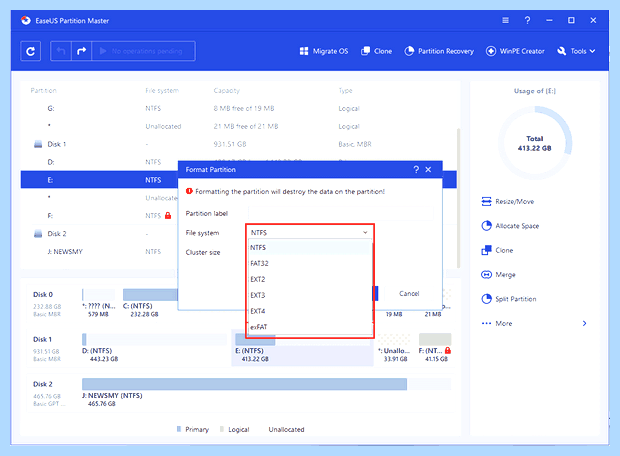Click the Partition label input field
The width and height of the screenshot is (620, 456).
(341, 213)
